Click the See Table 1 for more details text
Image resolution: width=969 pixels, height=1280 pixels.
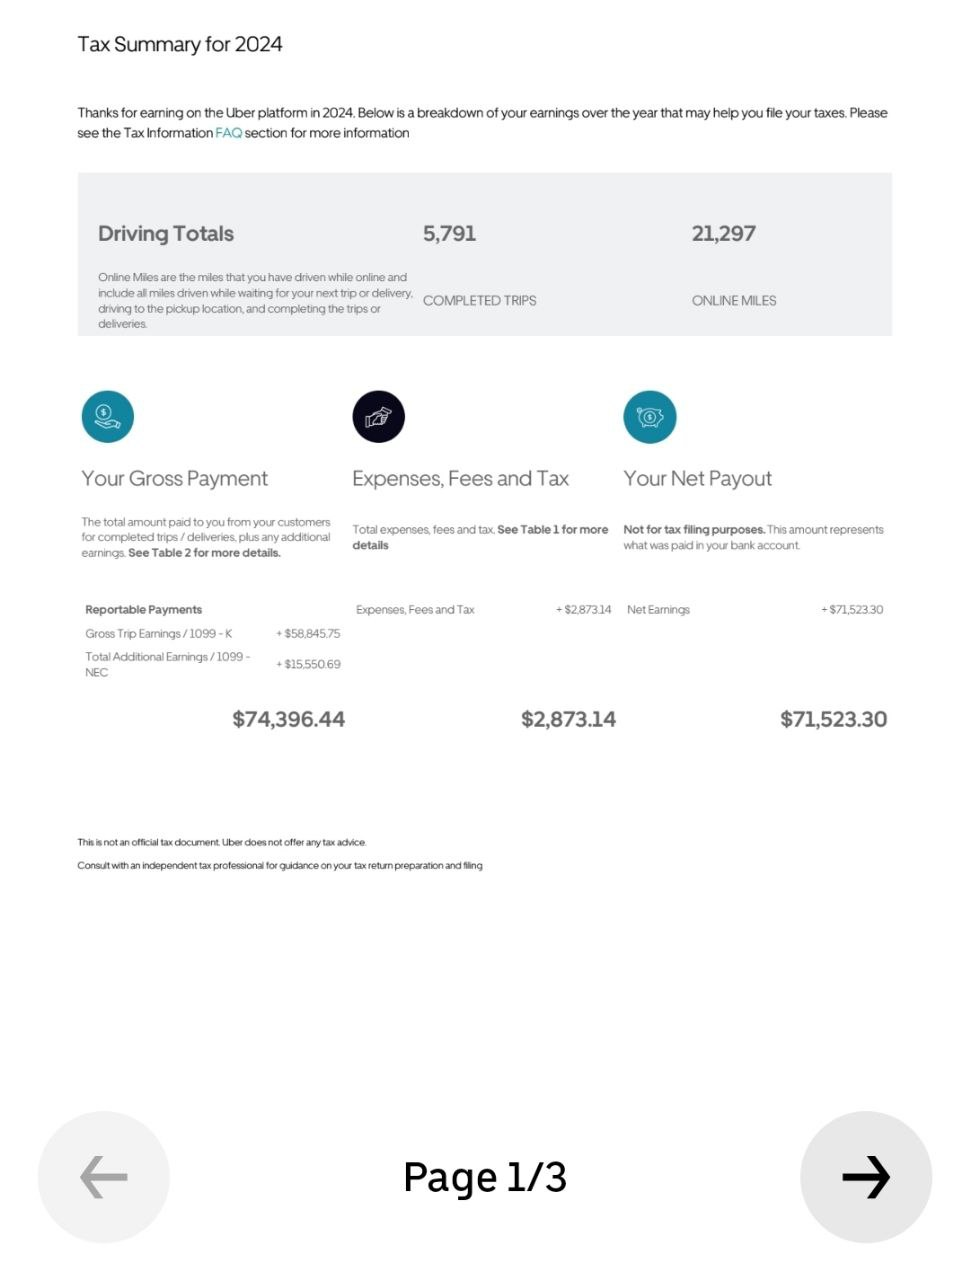480,537
